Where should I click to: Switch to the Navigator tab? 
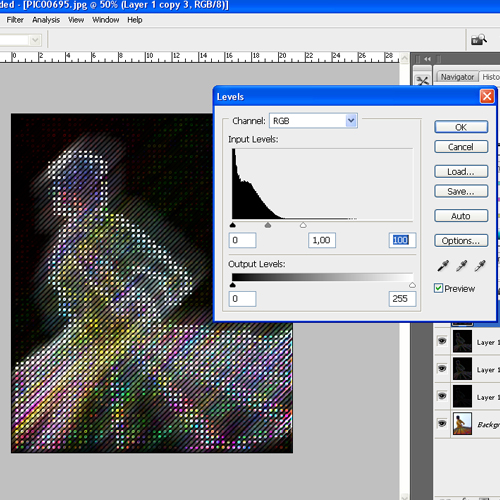457,77
